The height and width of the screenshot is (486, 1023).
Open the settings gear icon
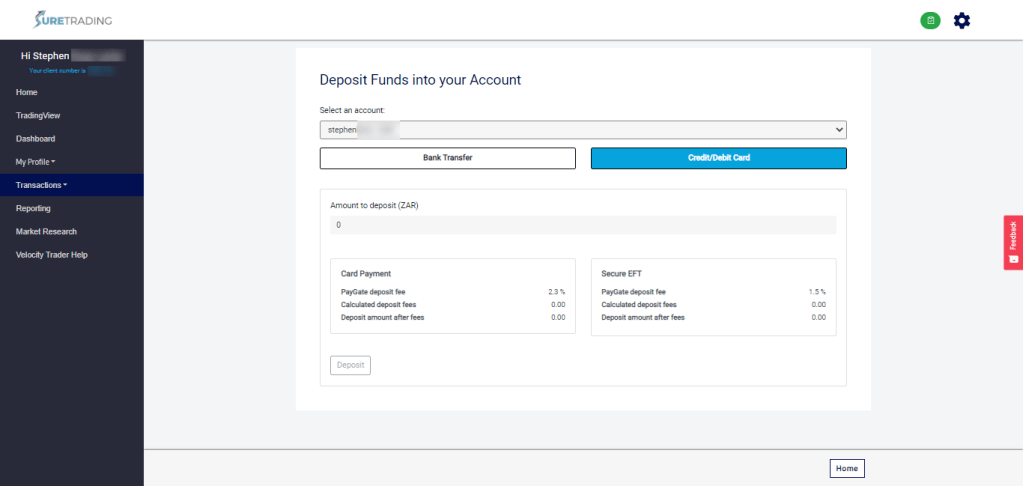pyautogui.click(x=962, y=20)
